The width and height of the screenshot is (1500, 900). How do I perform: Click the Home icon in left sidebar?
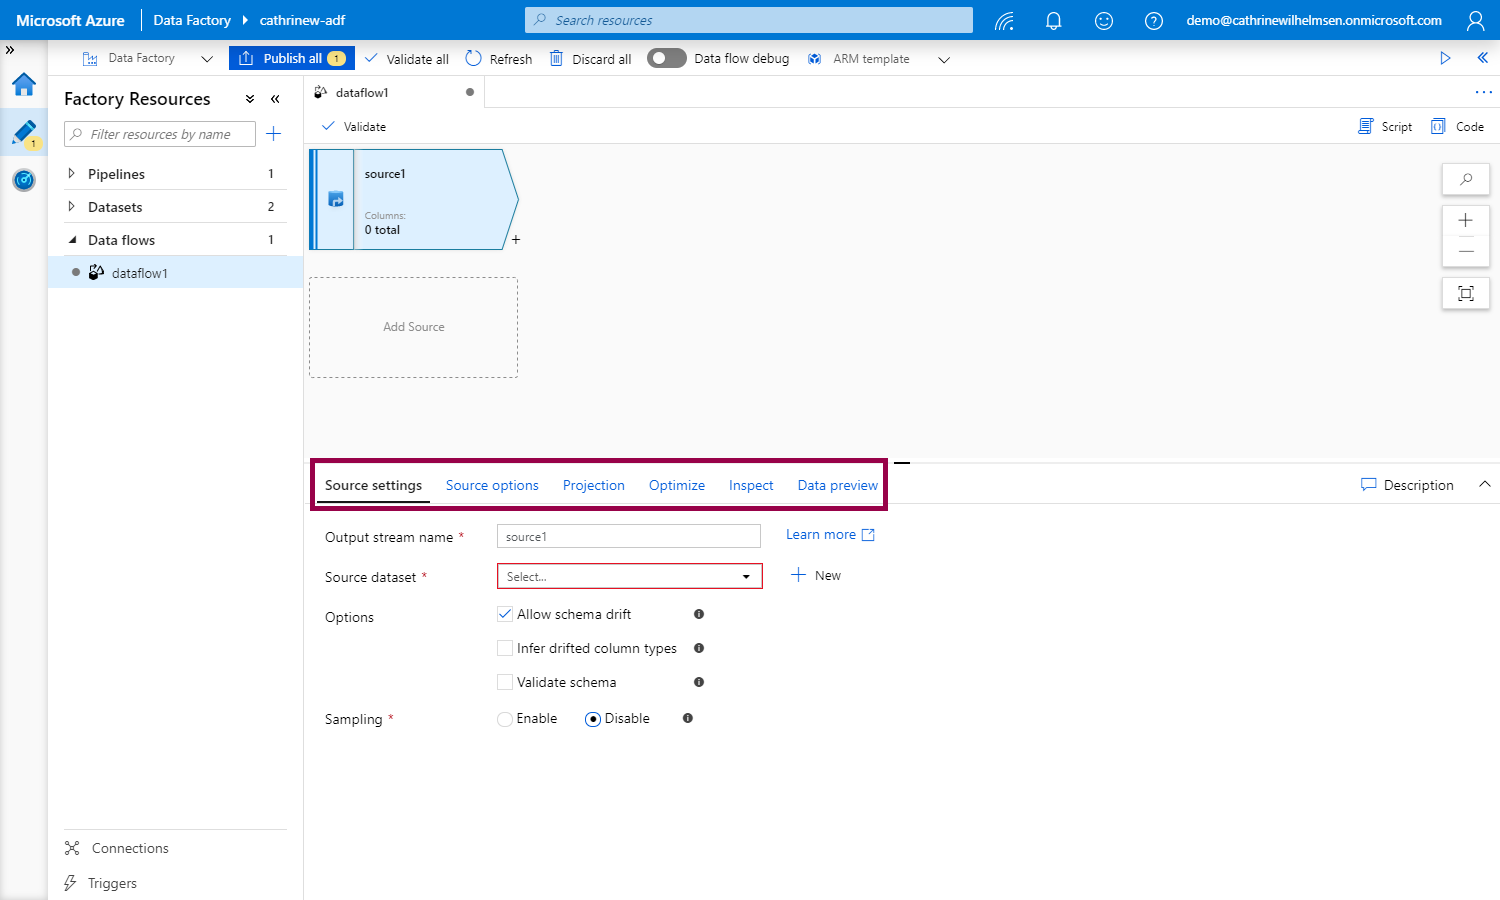[x=24, y=84]
